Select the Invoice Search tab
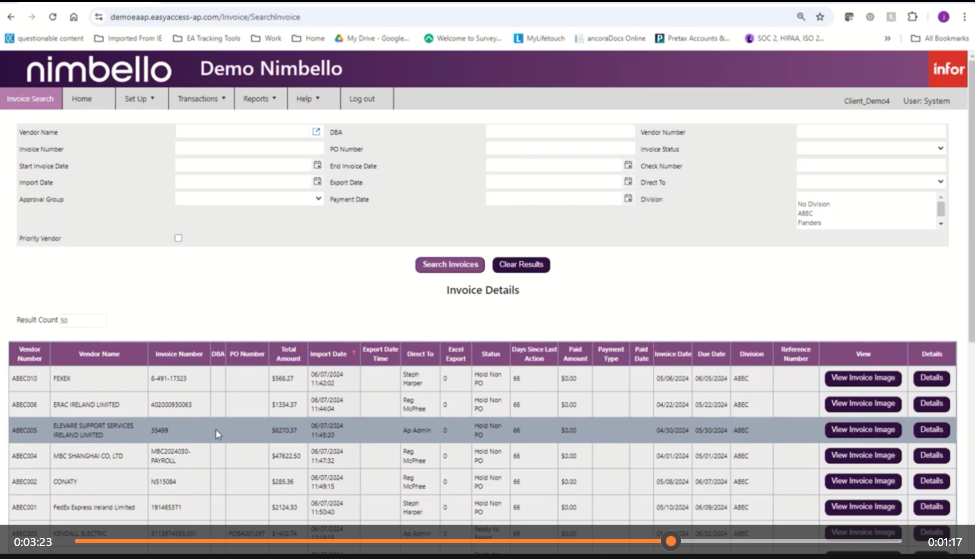The image size is (975, 559). 30,99
